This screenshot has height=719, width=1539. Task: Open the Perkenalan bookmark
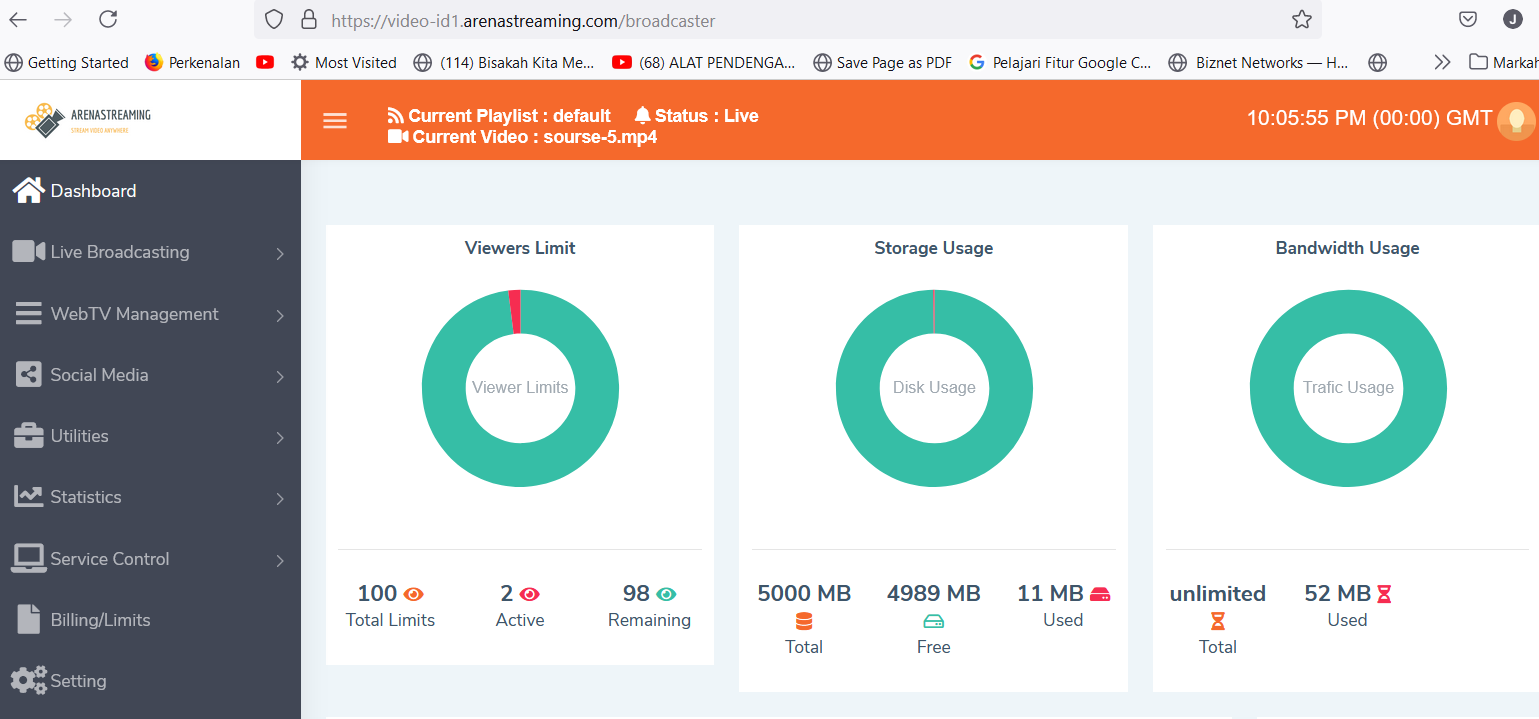[192, 62]
